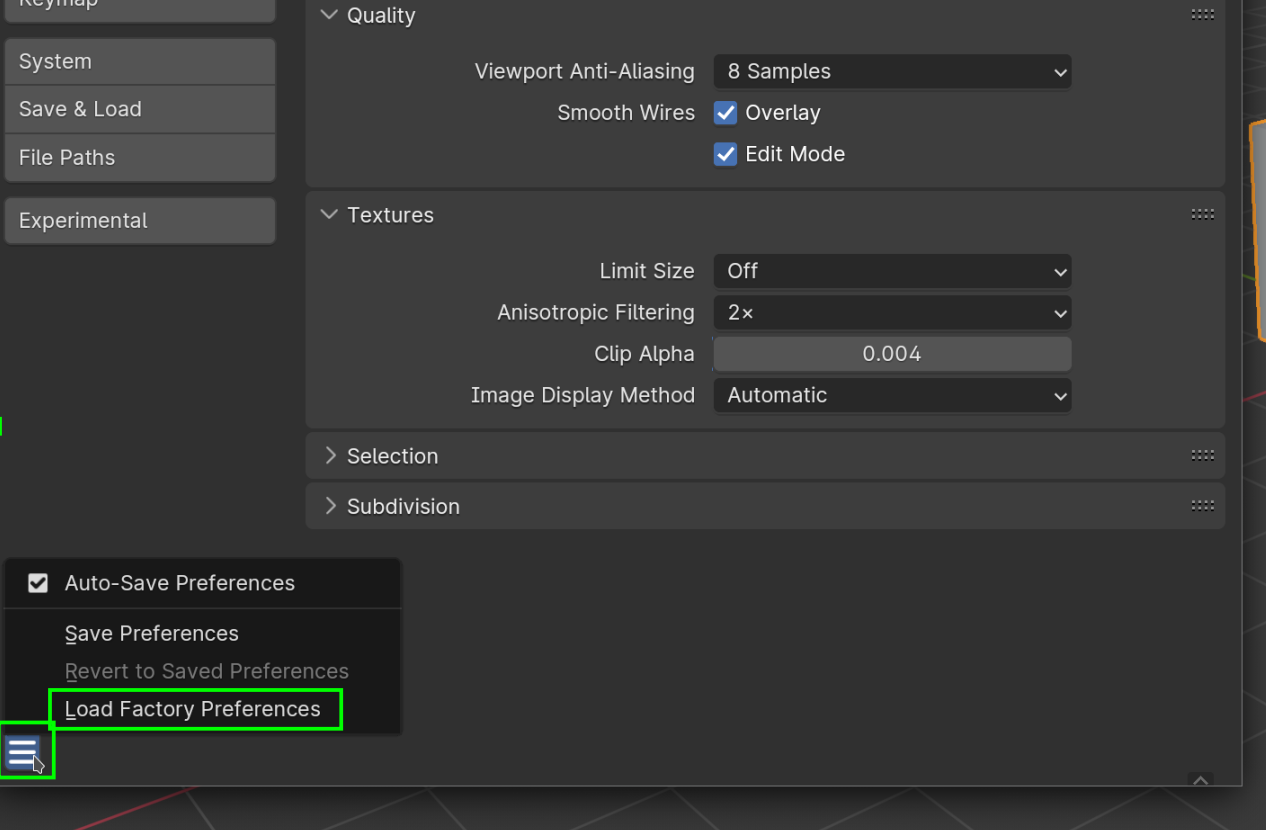Expand the Selection panel
The height and width of the screenshot is (830, 1266).
tap(392, 456)
